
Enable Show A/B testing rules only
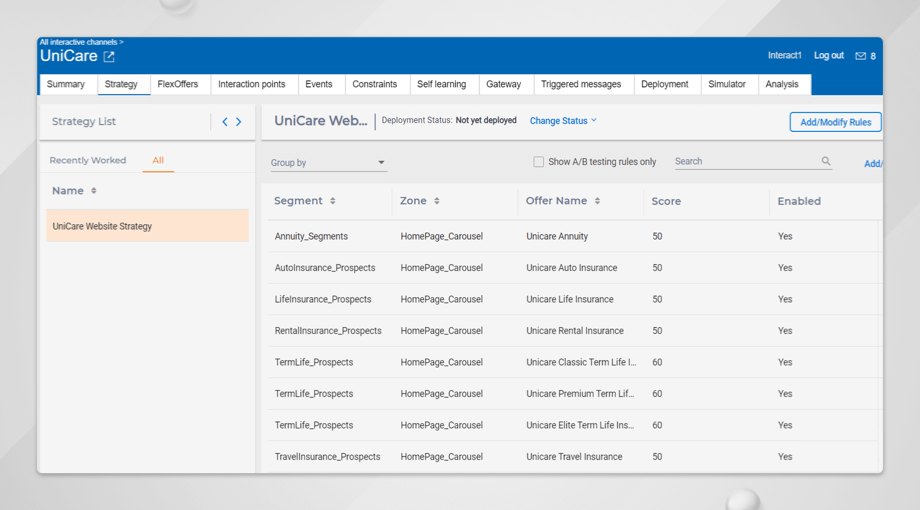[x=538, y=161]
